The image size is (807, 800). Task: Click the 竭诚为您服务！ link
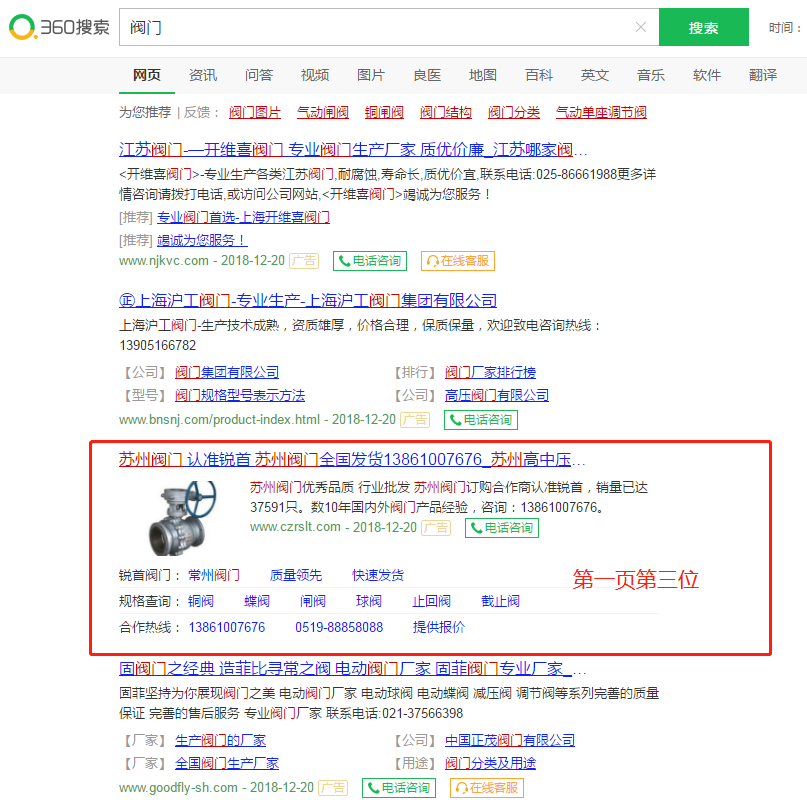coord(202,240)
